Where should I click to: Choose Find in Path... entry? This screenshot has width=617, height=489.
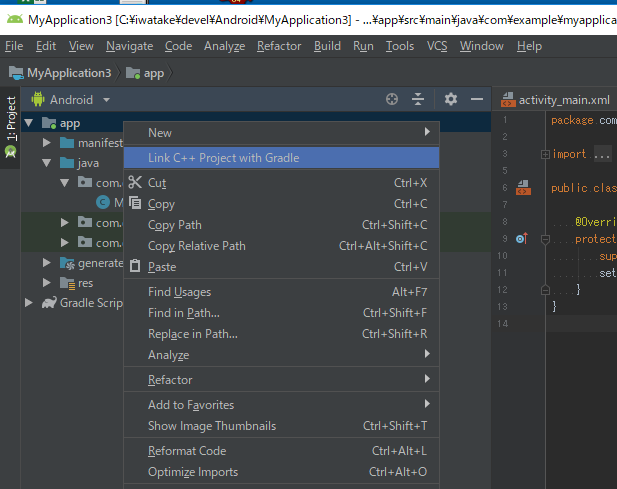281,313
